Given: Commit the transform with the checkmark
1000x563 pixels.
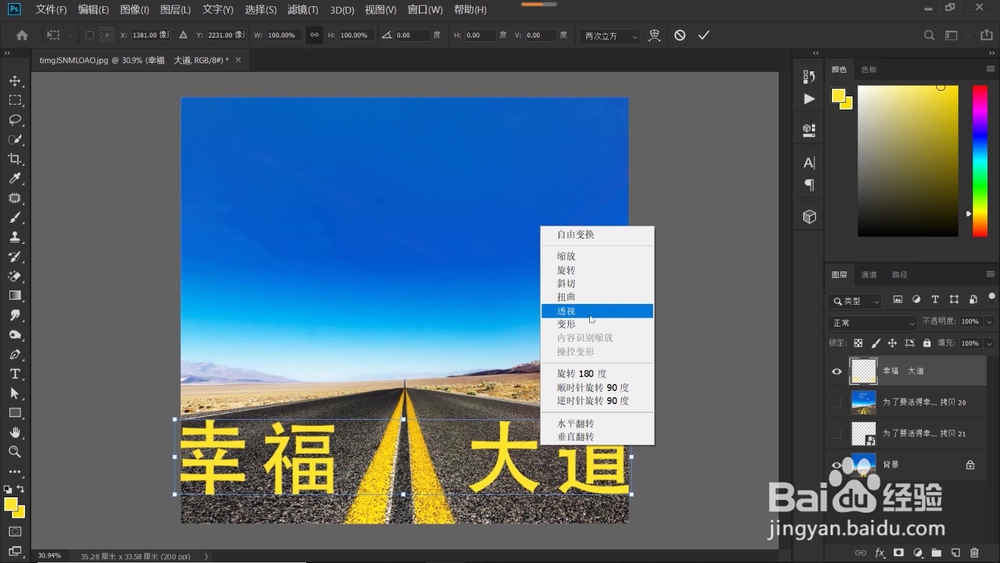Looking at the screenshot, I should 703,35.
